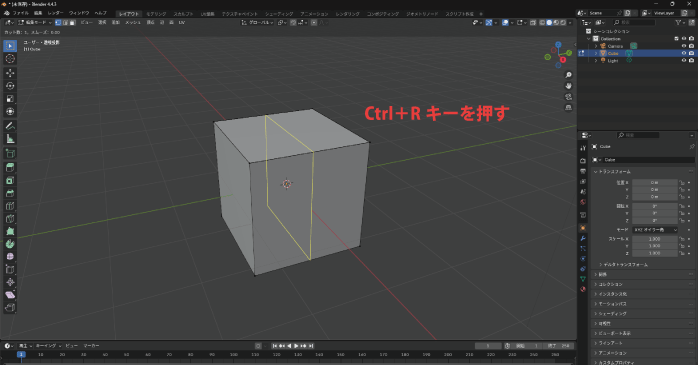Open the World properties tab
Viewport: 698px width, 365px height.
pos(583,202)
